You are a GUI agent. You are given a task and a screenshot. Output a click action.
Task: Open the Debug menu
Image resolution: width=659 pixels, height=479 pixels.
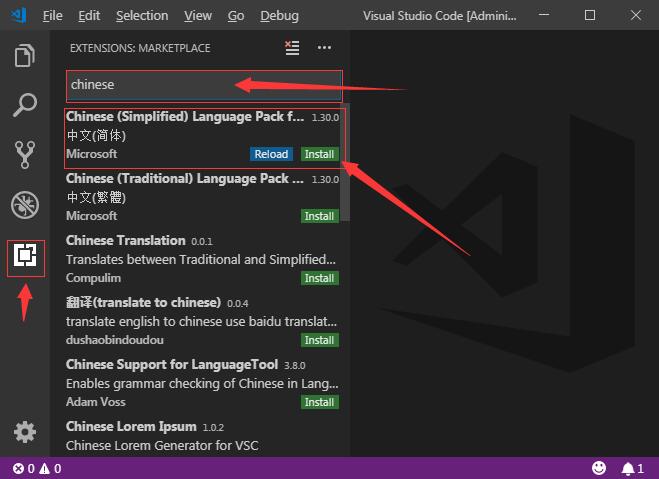(x=279, y=16)
